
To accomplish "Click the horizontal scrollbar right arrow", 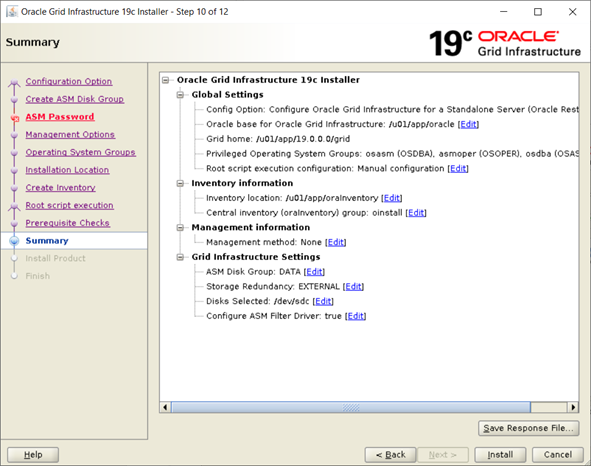I will 573,407.
